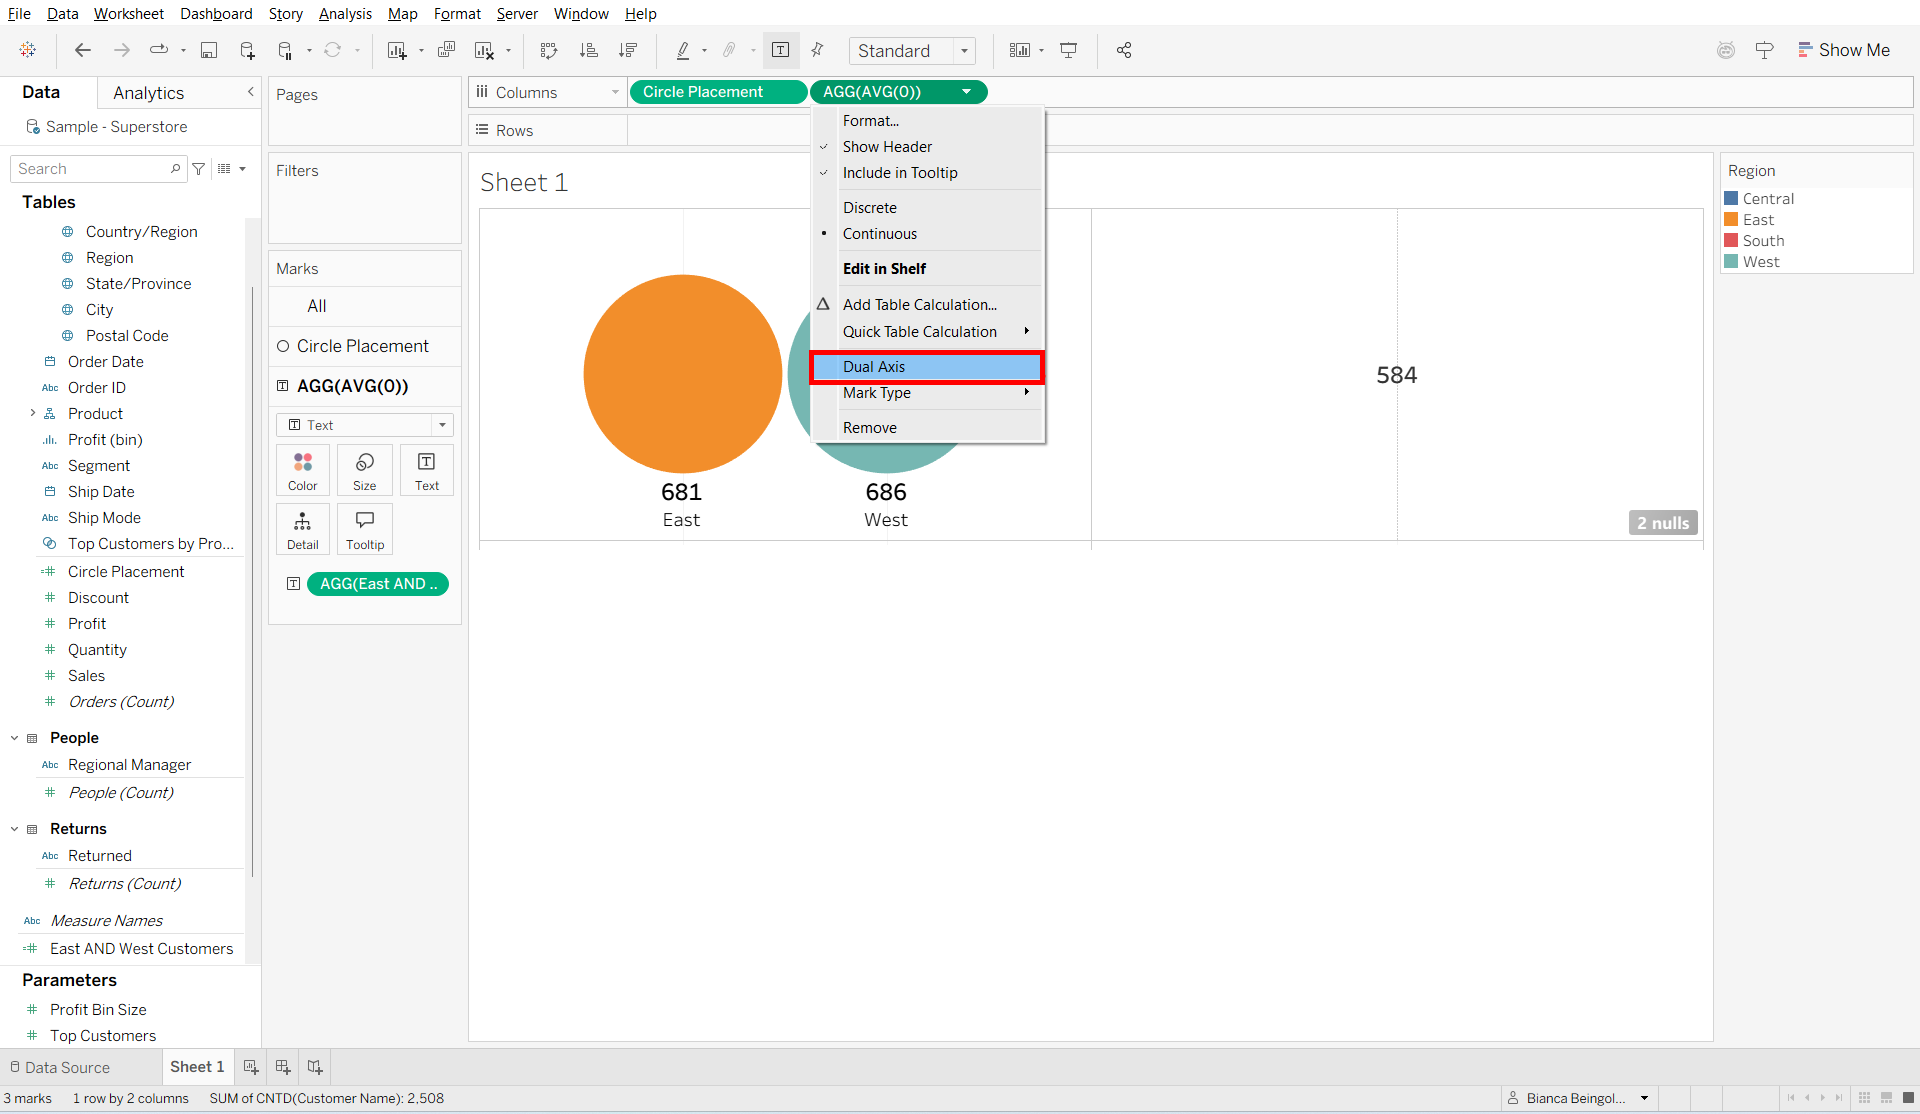Open the user account dropdown arrow
1920x1114 pixels.
point(1644,1098)
